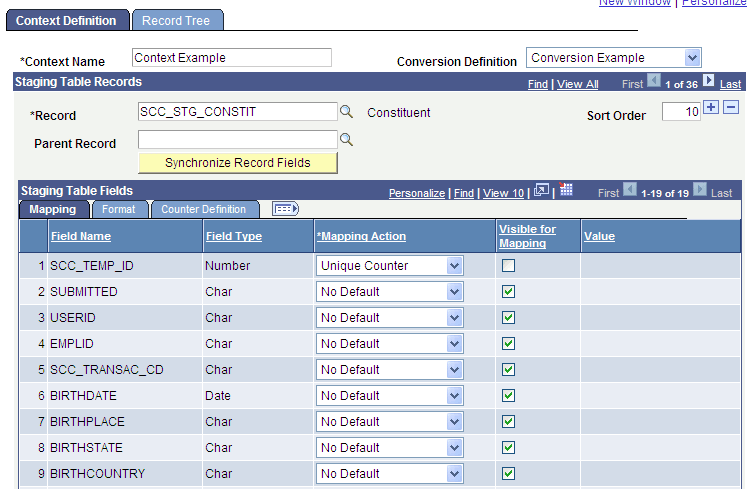Uncheck Visible for Mapping for SUBMITTED
The image size is (747, 489).
[508, 292]
